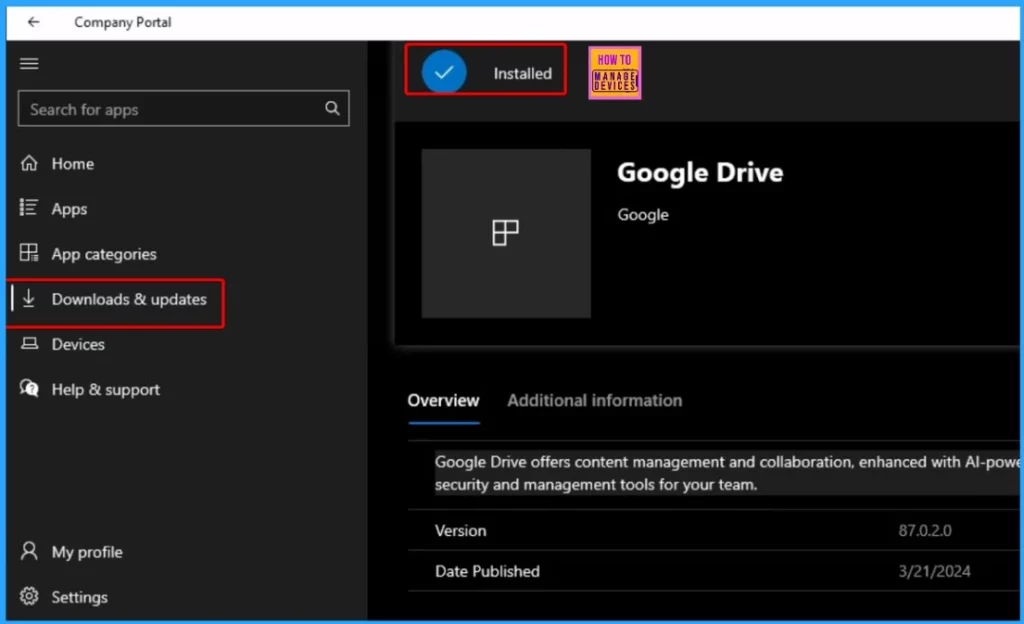Select Downloads & updates in sidebar
Image resolution: width=1024 pixels, height=624 pixels.
(129, 299)
